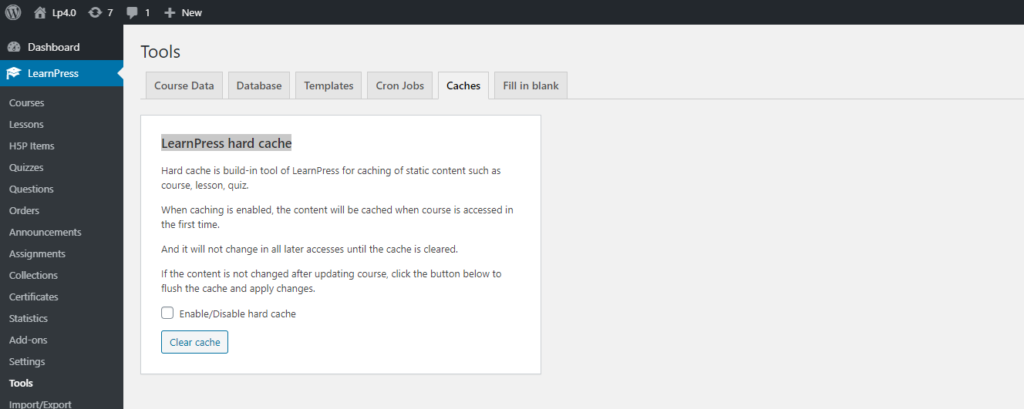The width and height of the screenshot is (1024, 409).
Task: Open the Fill in blank tab
Action: pos(530,86)
